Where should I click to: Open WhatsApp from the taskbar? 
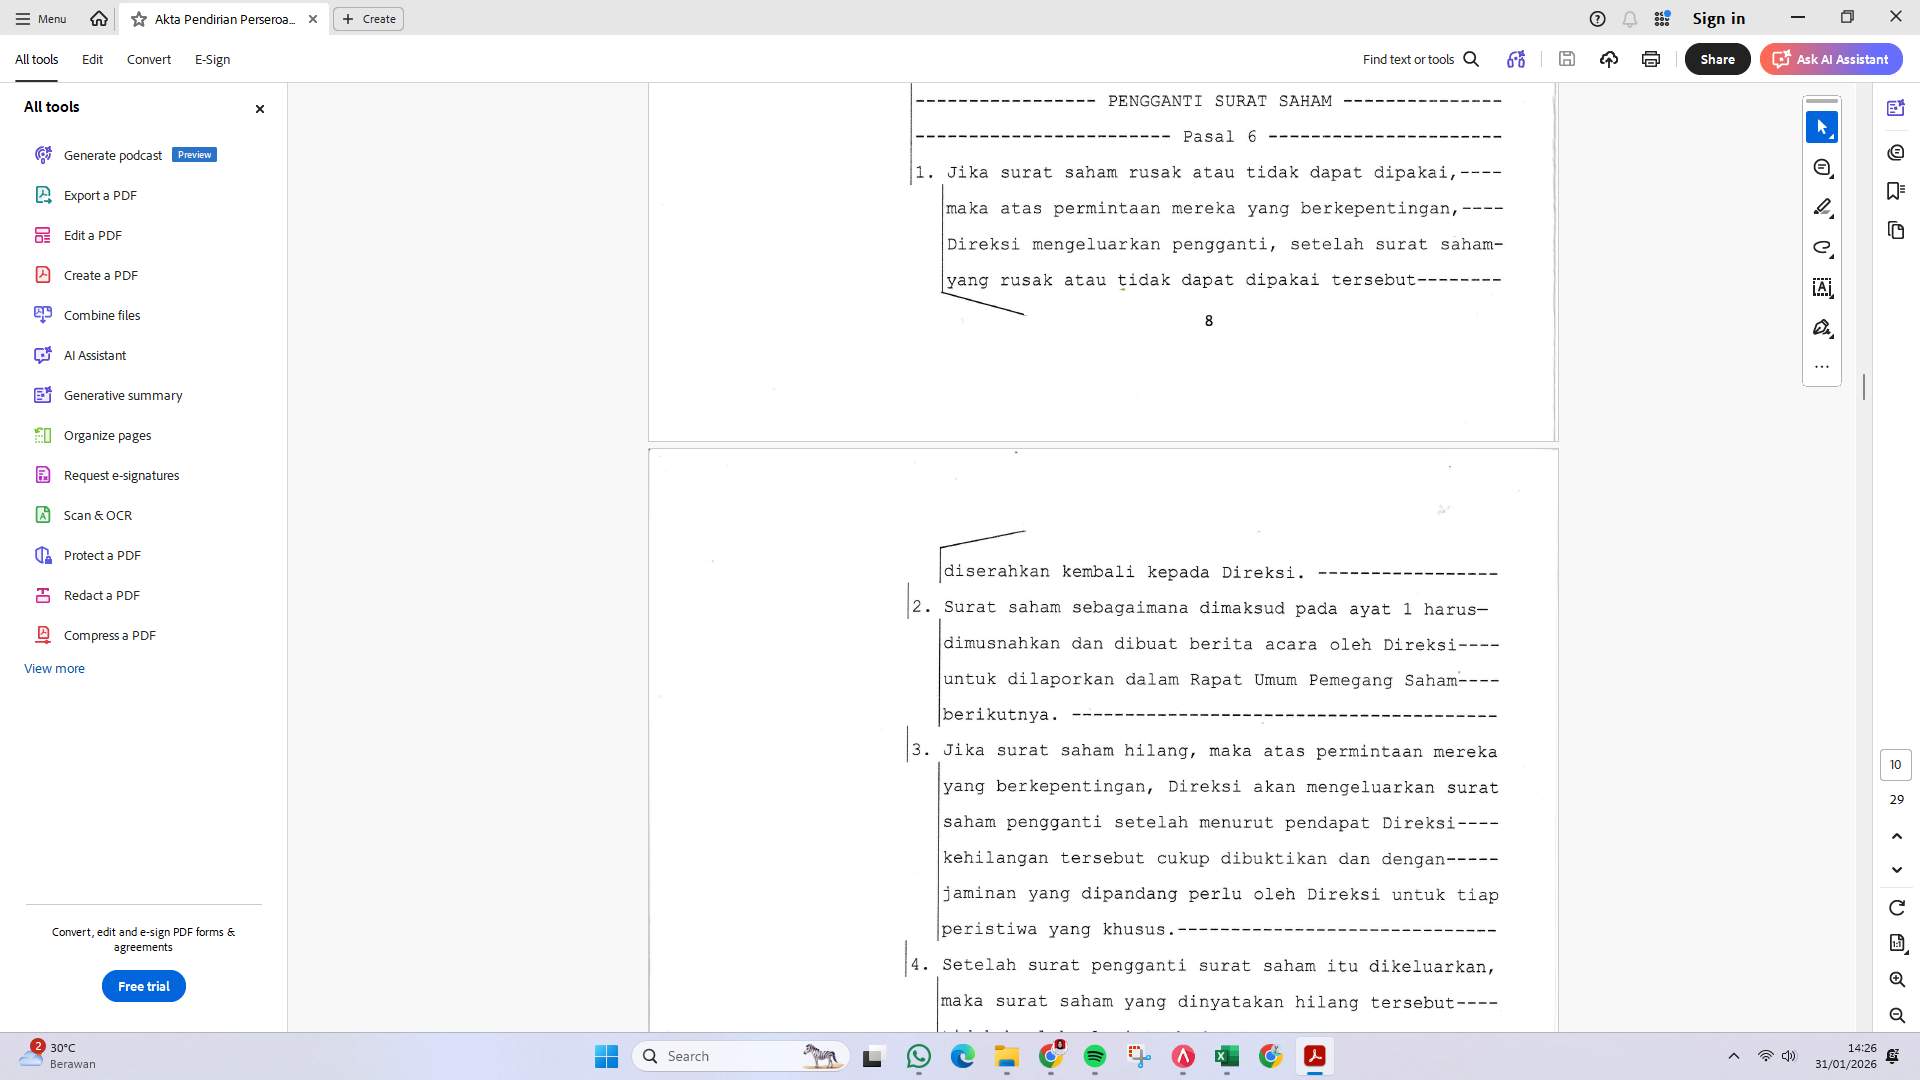coord(918,1056)
